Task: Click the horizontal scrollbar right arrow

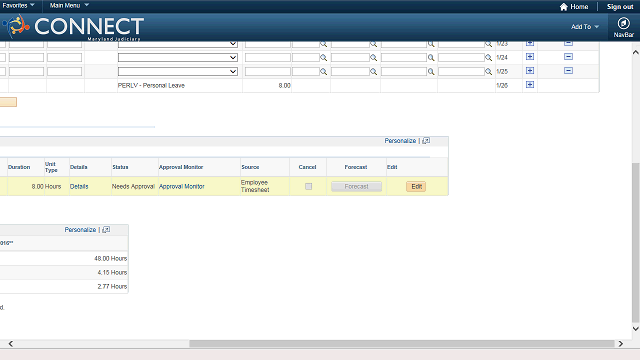Action: (620, 344)
